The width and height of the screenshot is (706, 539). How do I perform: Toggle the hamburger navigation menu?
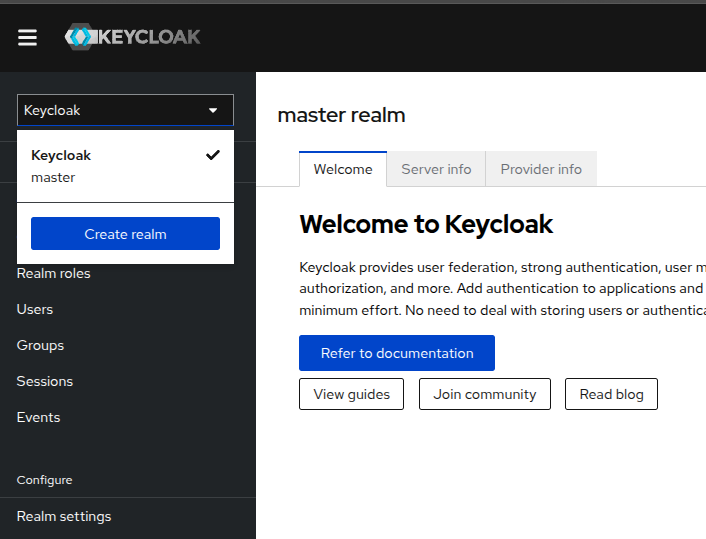point(27,37)
